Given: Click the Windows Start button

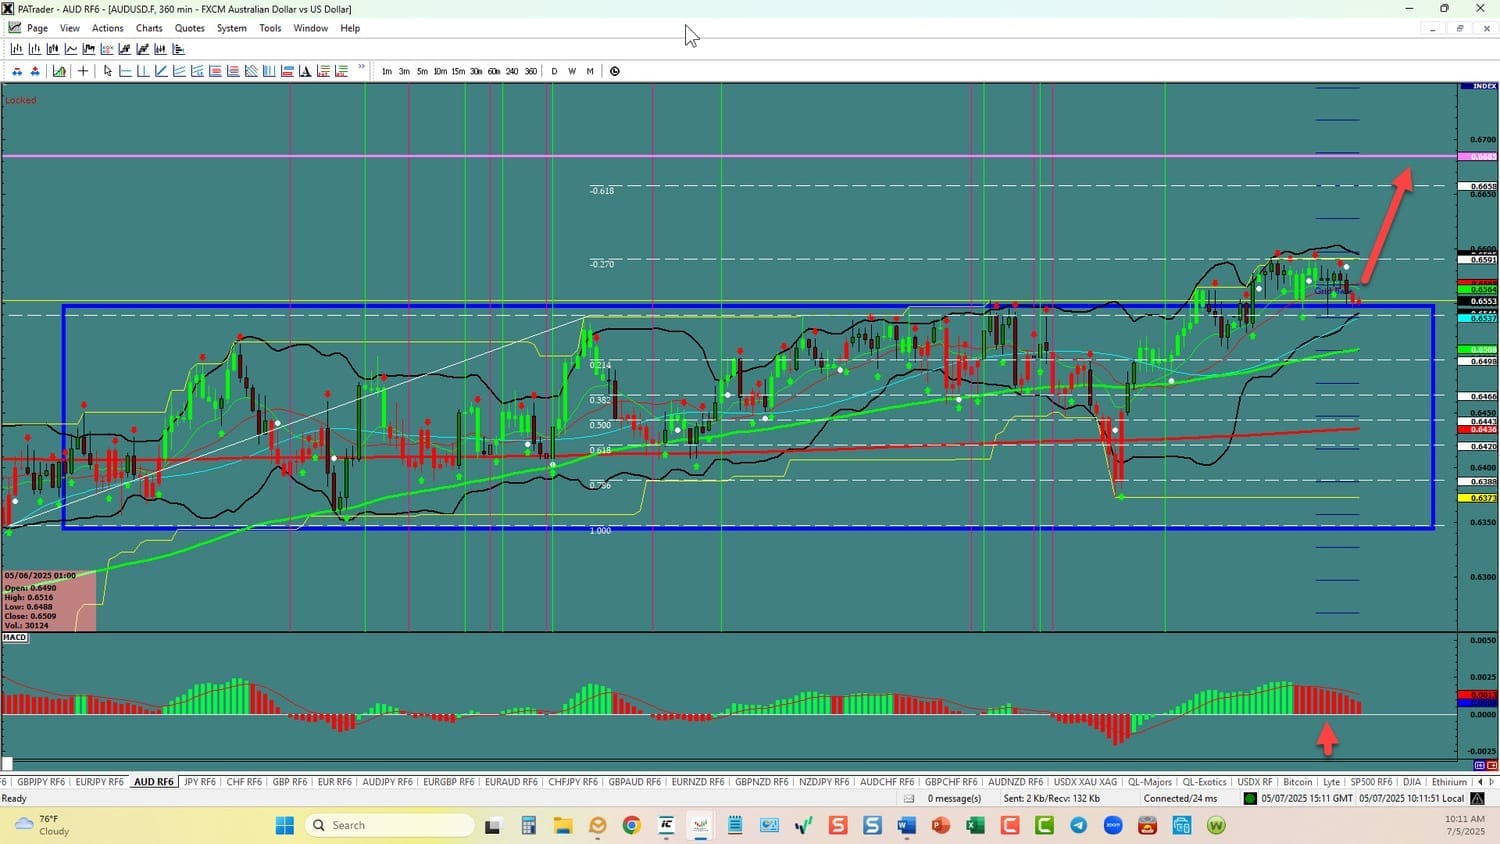Looking at the screenshot, I should click(x=285, y=825).
